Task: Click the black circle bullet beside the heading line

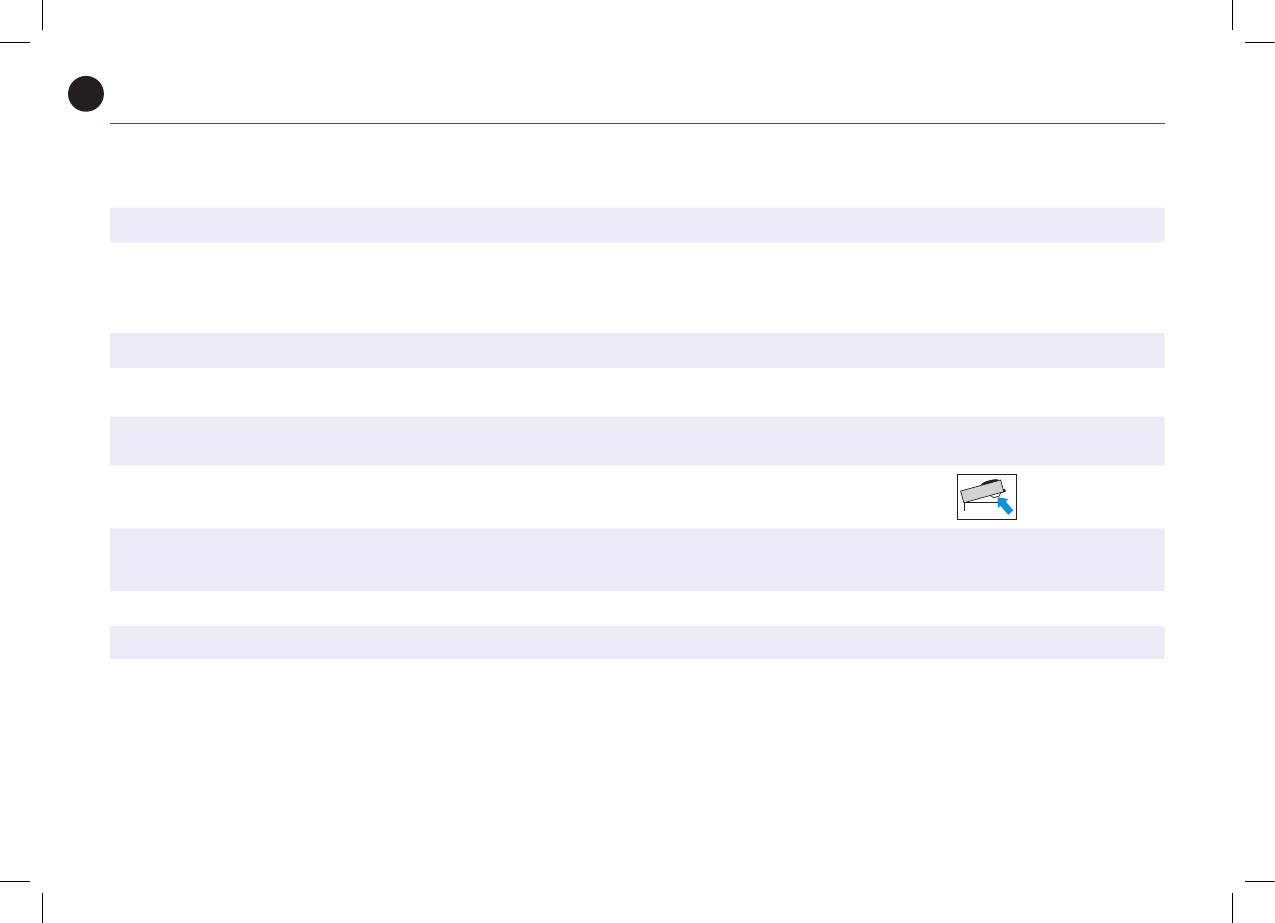Action: 86,93
